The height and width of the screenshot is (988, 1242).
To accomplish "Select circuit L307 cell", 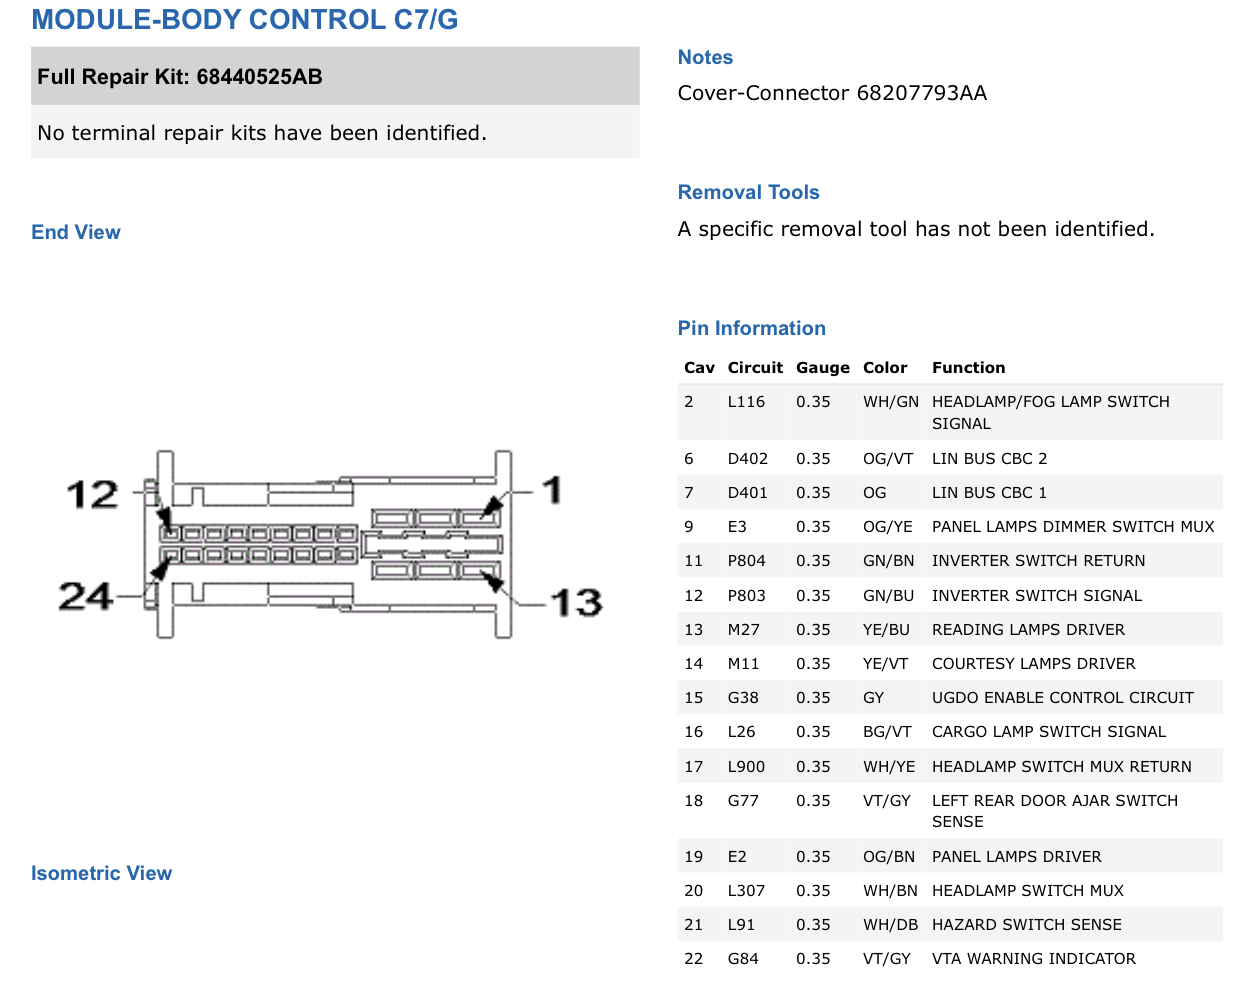I will pyautogui.click(x=746, y=891).
